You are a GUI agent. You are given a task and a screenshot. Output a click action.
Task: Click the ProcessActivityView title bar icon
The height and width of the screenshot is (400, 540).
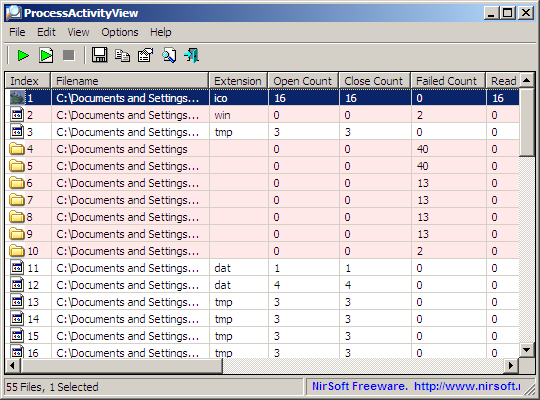(x=14, y=13)
